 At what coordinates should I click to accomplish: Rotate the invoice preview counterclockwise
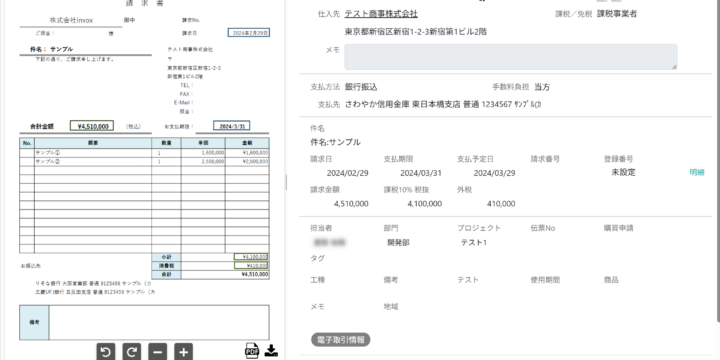pyautogui.click(x=106, y=352)
